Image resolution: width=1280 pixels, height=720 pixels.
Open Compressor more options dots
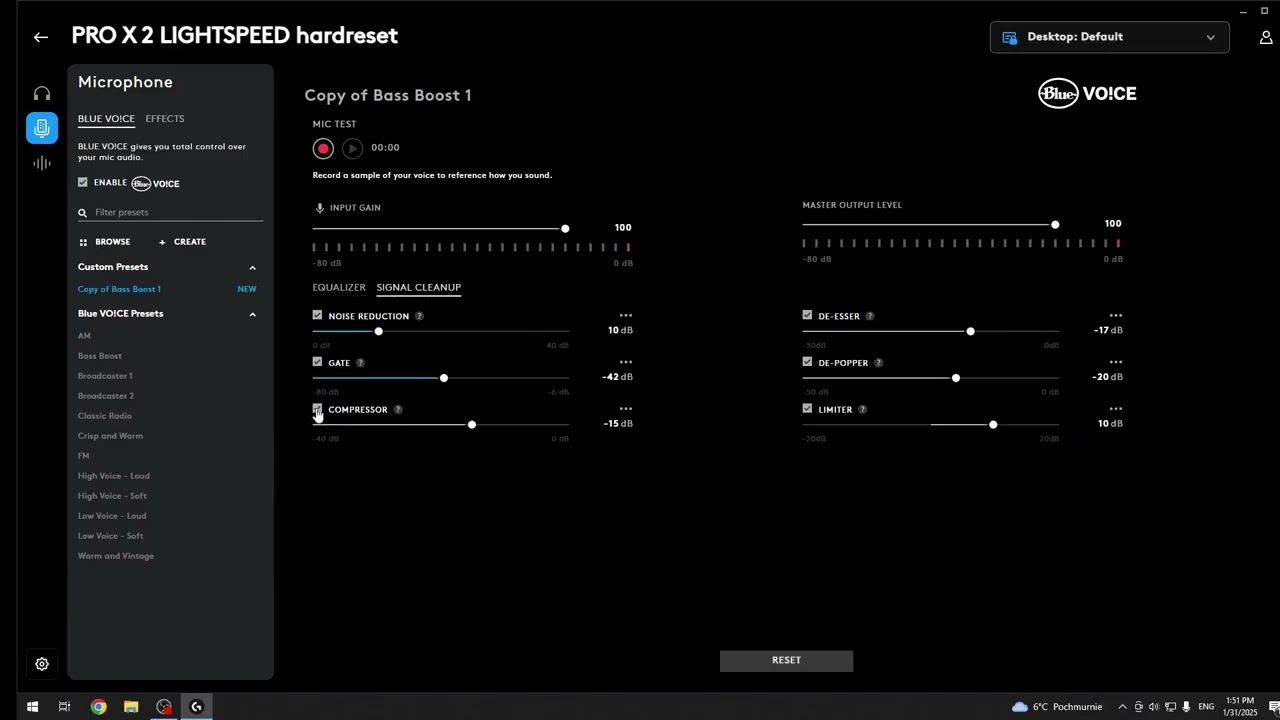point(626,408)
